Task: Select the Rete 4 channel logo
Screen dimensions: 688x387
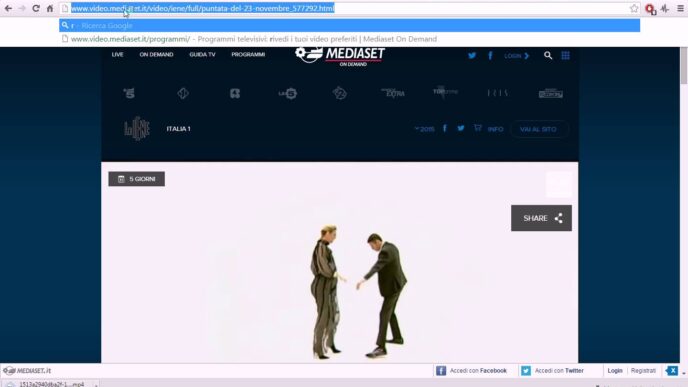Action: coord(235,93)
